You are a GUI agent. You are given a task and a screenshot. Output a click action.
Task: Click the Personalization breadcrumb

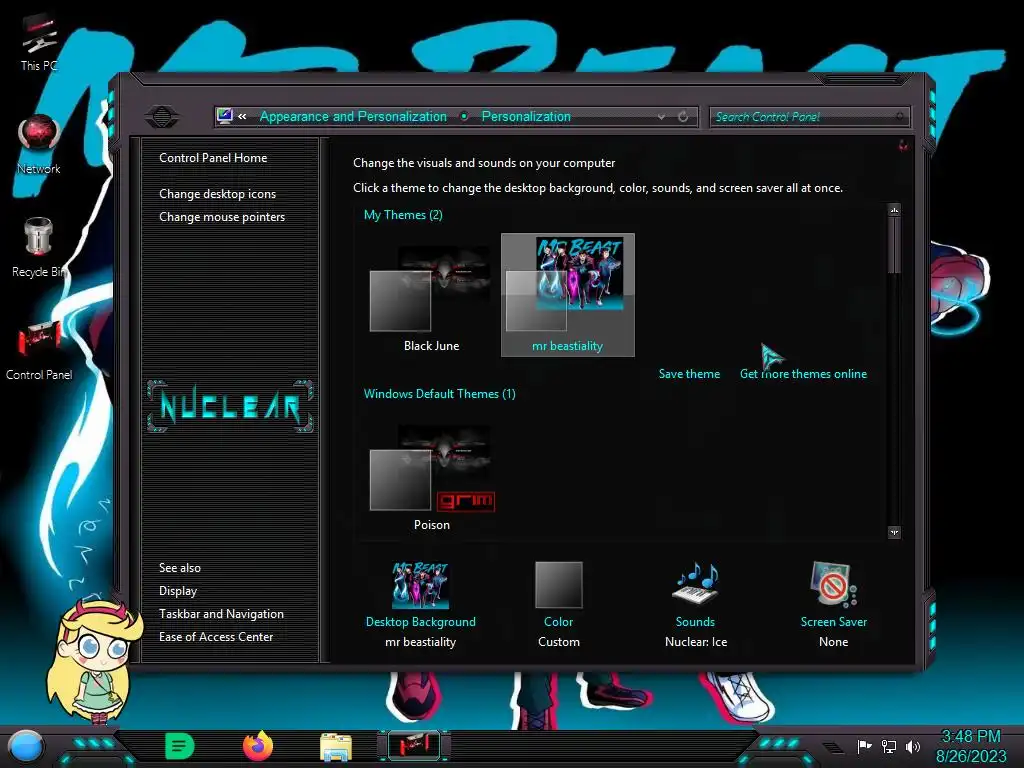coord(526,116)
